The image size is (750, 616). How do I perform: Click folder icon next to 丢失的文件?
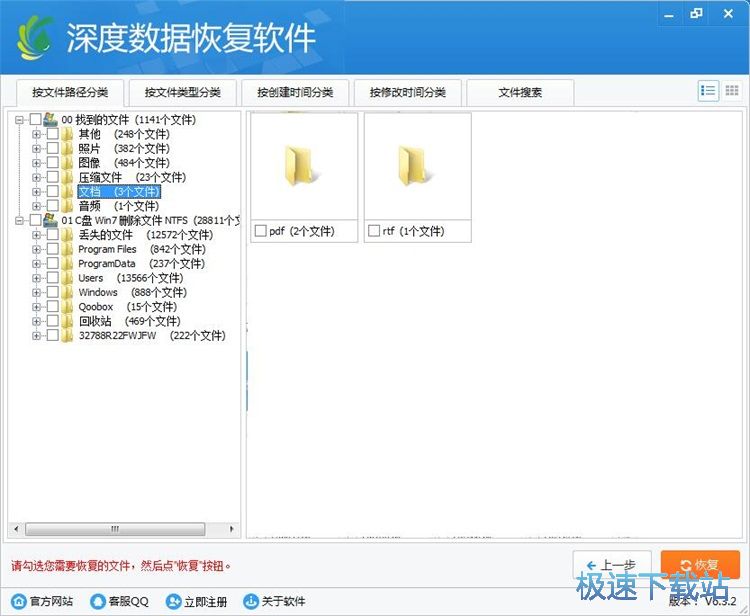coord(67,234)
